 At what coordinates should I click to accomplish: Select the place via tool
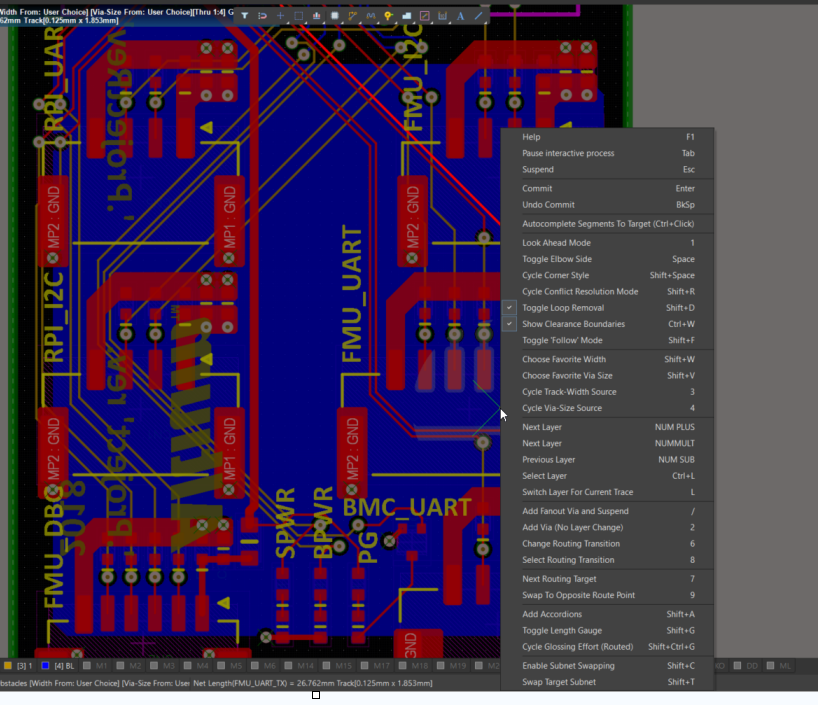click(x=388, y=15)
